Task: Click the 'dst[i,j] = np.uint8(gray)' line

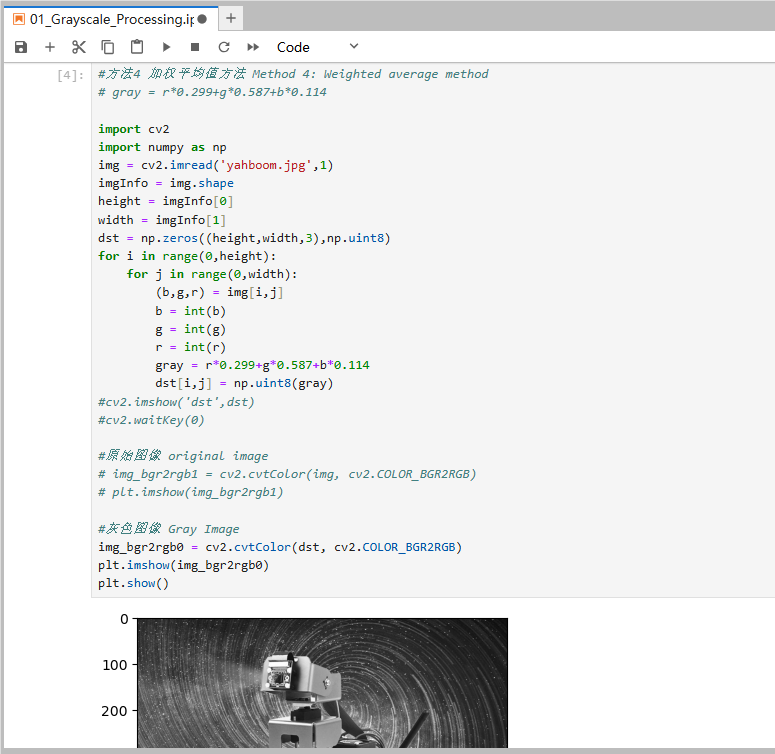Action: 244,383
